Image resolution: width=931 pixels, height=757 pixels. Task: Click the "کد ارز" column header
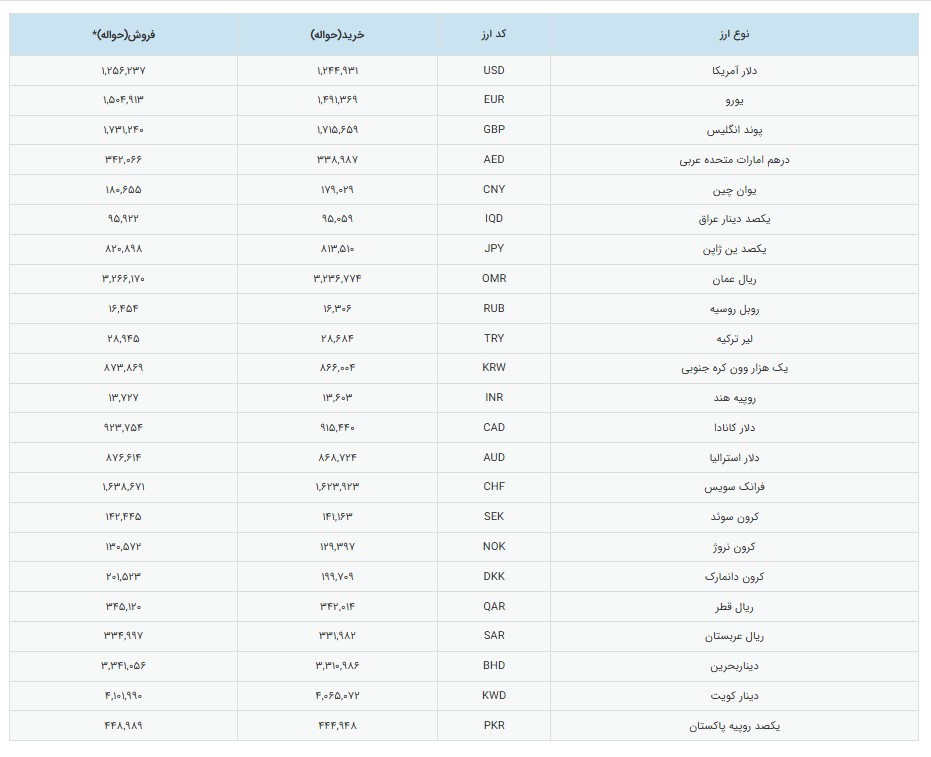(494, 34)
